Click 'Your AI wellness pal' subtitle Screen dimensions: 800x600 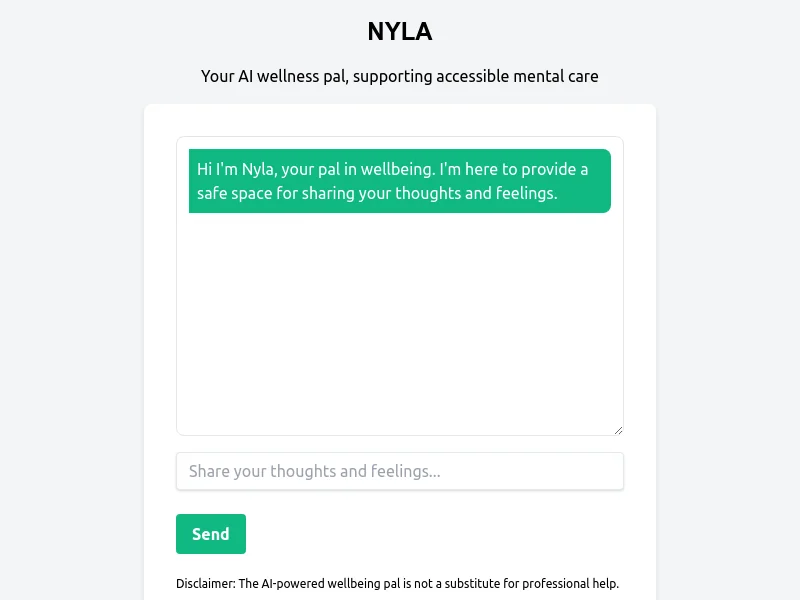pos(400,76)
